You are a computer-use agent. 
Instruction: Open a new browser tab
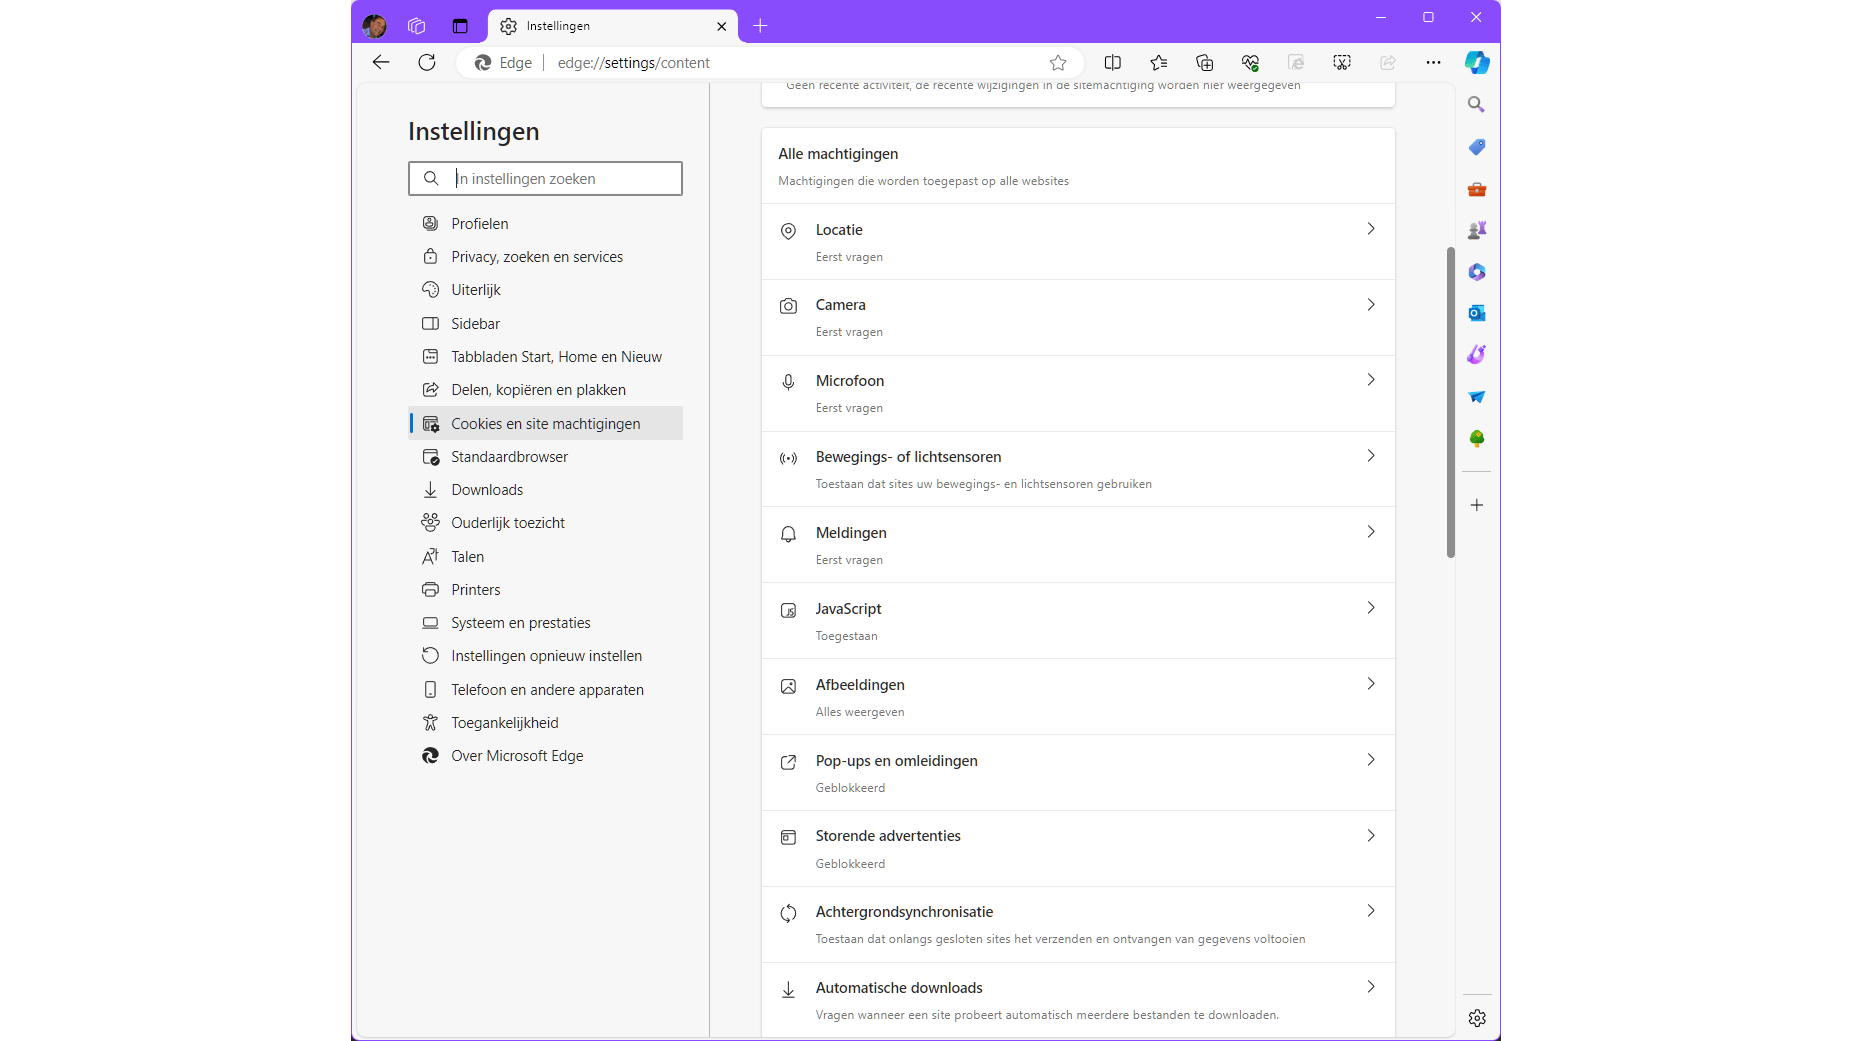click(760, 26)
